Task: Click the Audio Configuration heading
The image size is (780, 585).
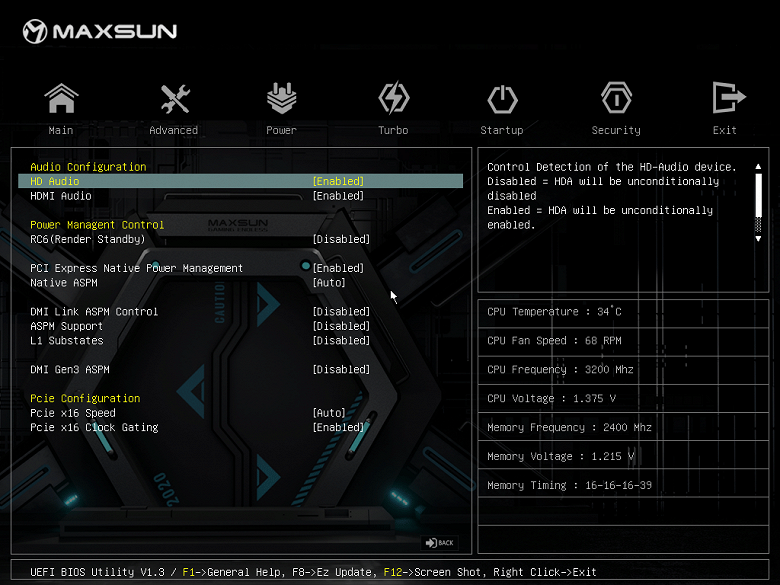Action: (88, 167)
